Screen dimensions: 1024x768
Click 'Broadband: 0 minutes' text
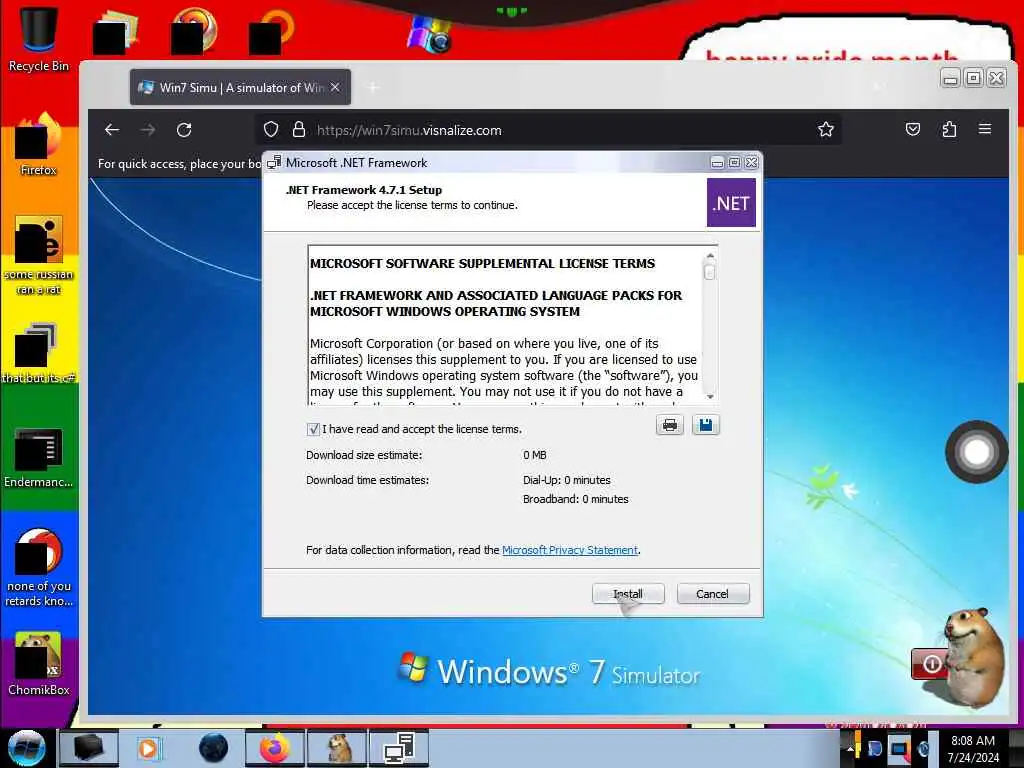click(575, 499)
